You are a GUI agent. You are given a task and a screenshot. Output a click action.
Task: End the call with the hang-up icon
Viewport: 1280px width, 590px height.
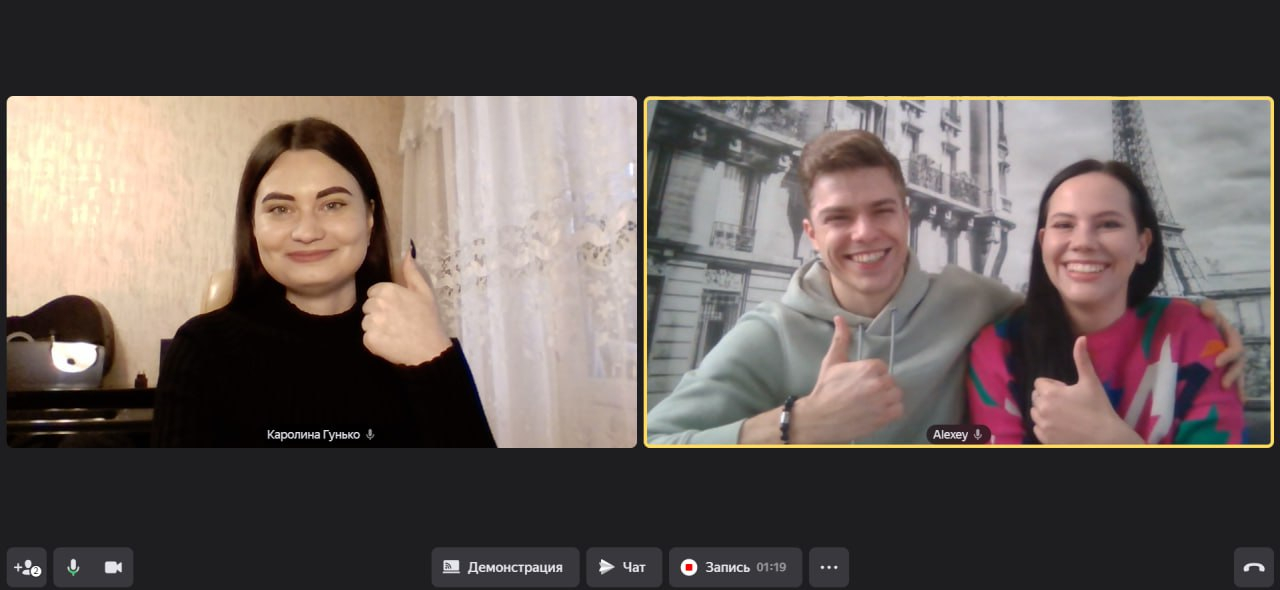tap(1253, 567)
